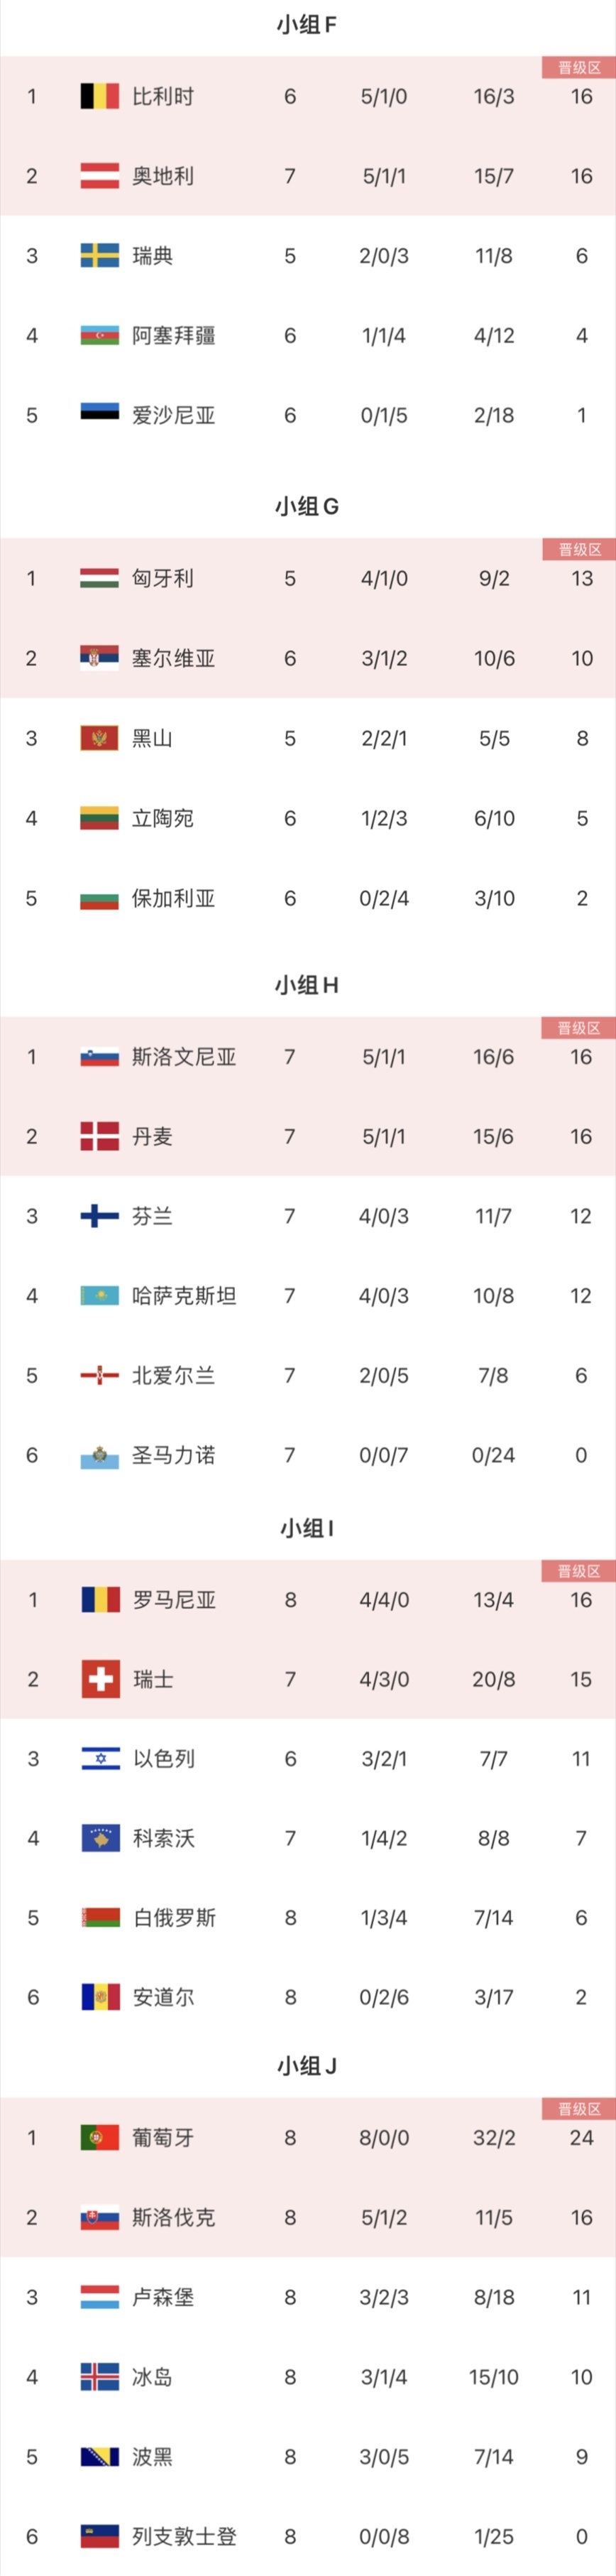Click the San Marino flag icon

99,1456
